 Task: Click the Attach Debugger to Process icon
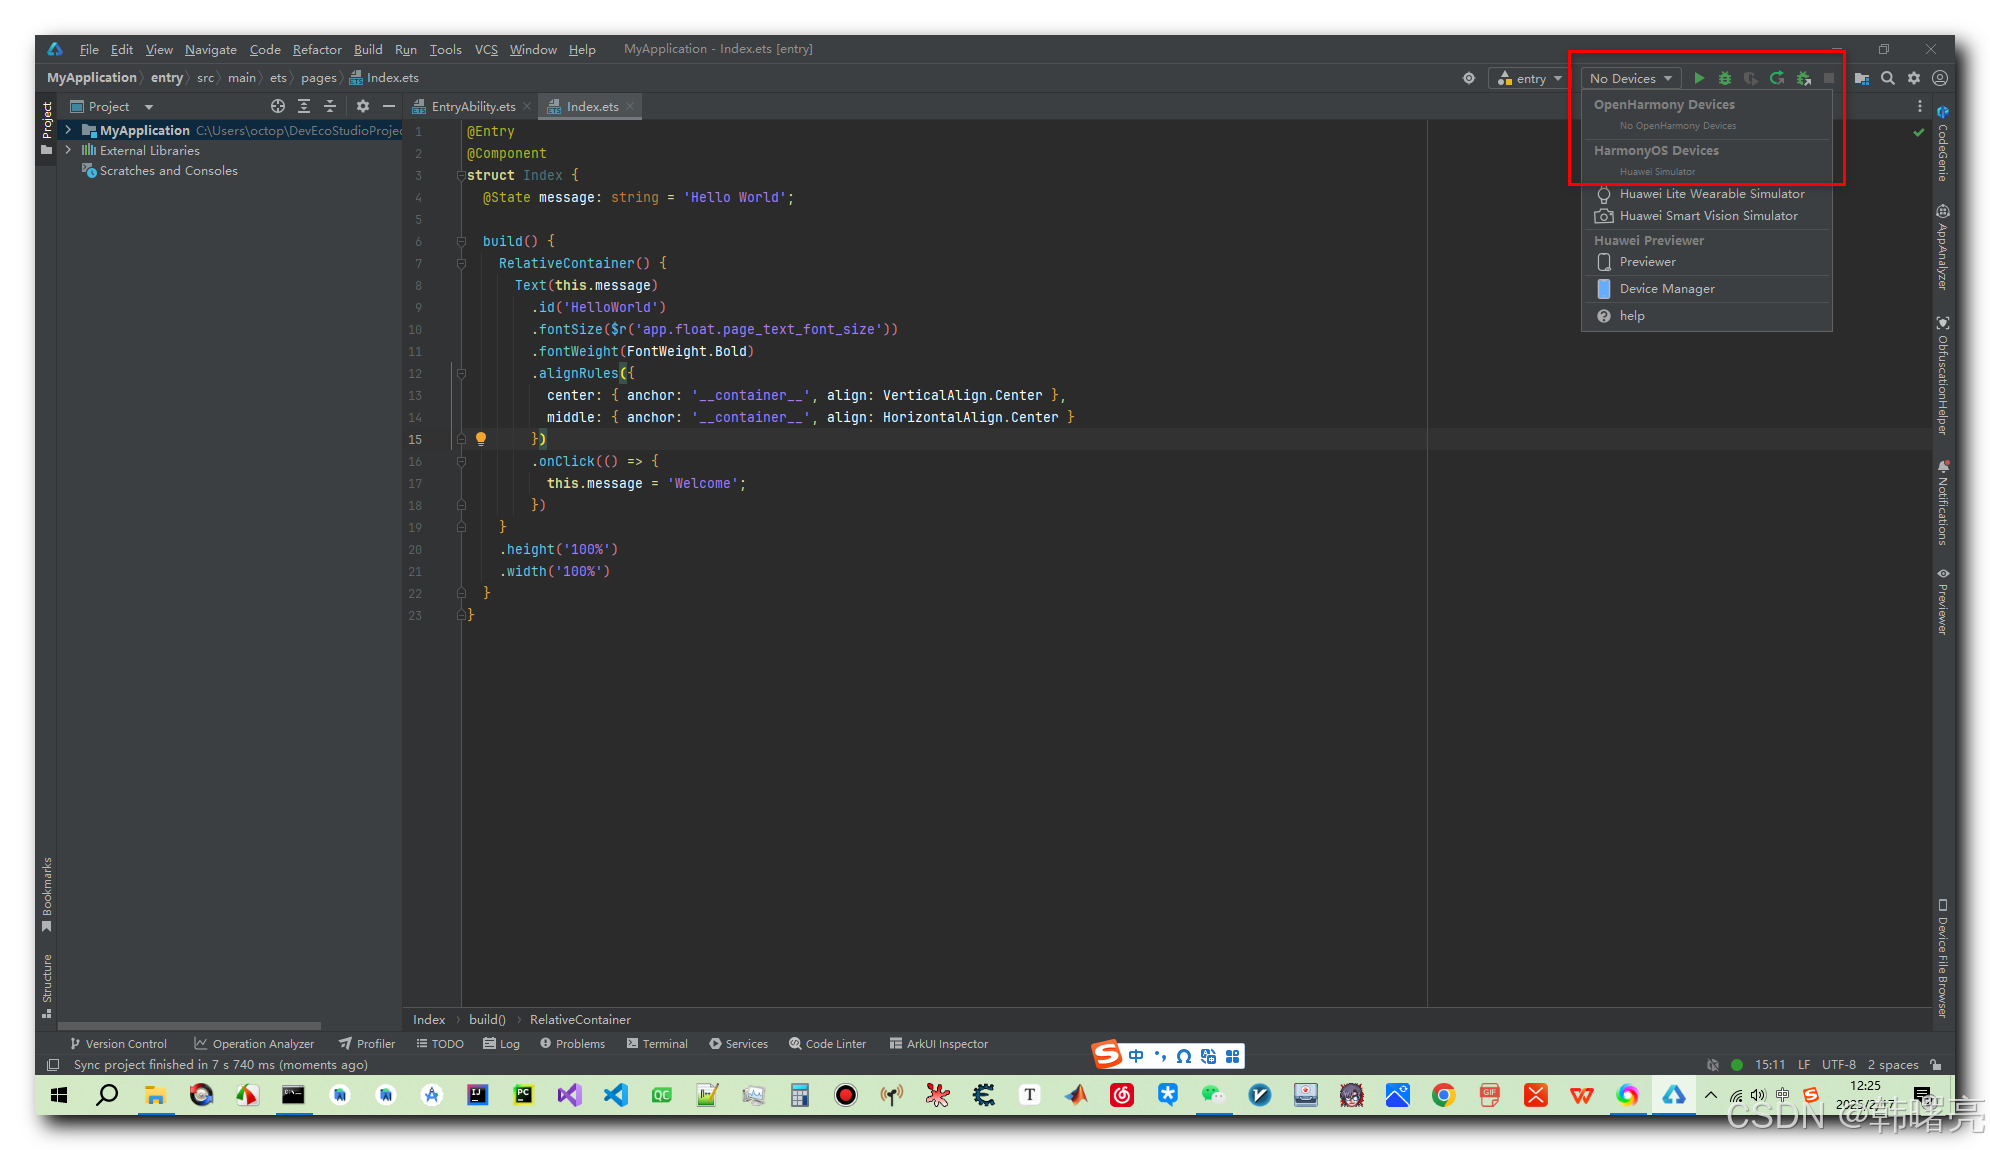tap(1804, 78)
